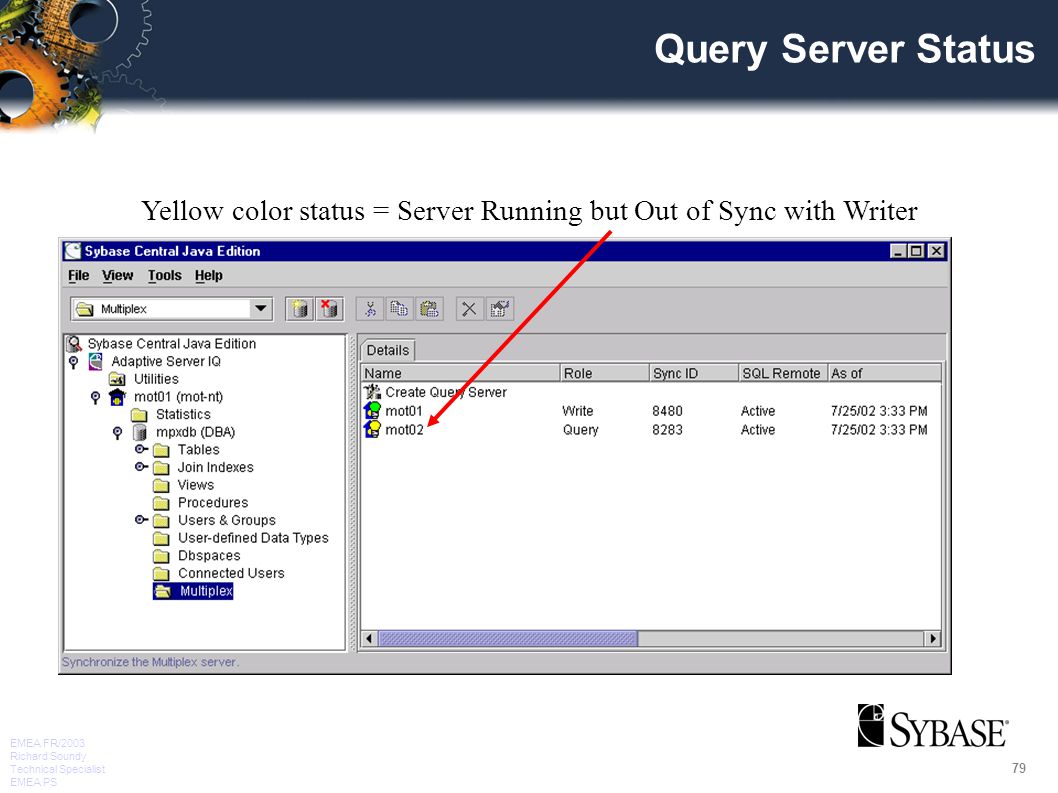Click the As of timestamp in mot01 row
Viewport: 1058px width, 793px height.
point(879,411)
